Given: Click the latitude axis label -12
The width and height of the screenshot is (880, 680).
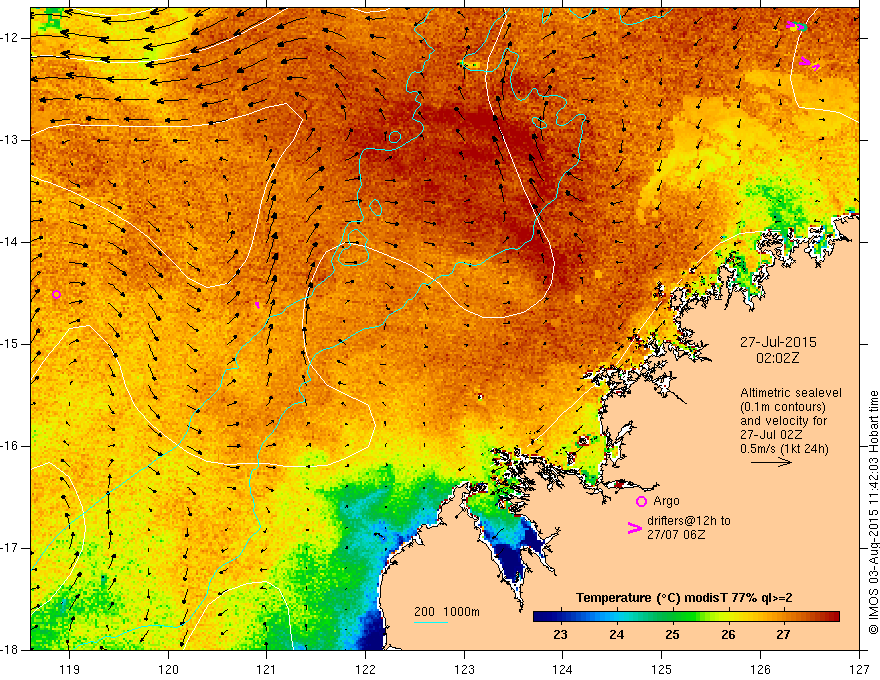Looking at the screenshot, I should click(x=10, y=38).
